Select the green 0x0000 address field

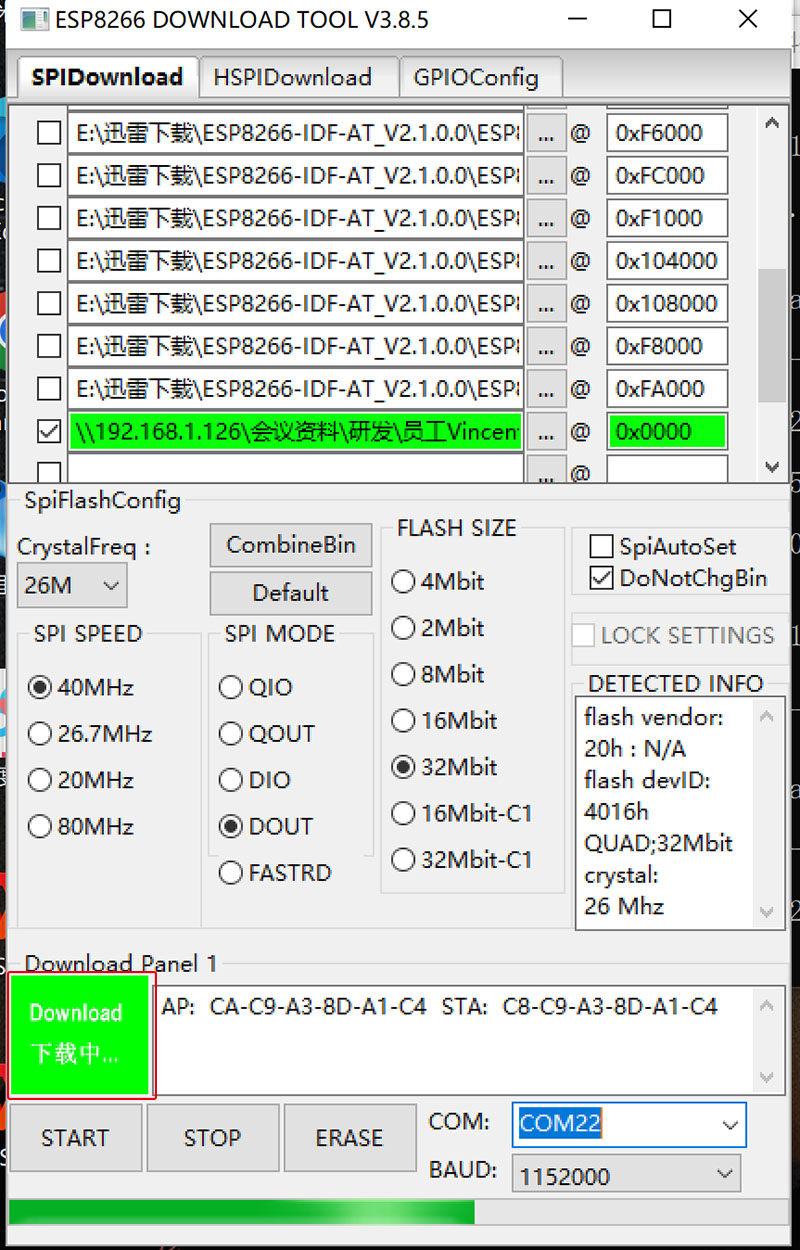(x=667, y=432)
